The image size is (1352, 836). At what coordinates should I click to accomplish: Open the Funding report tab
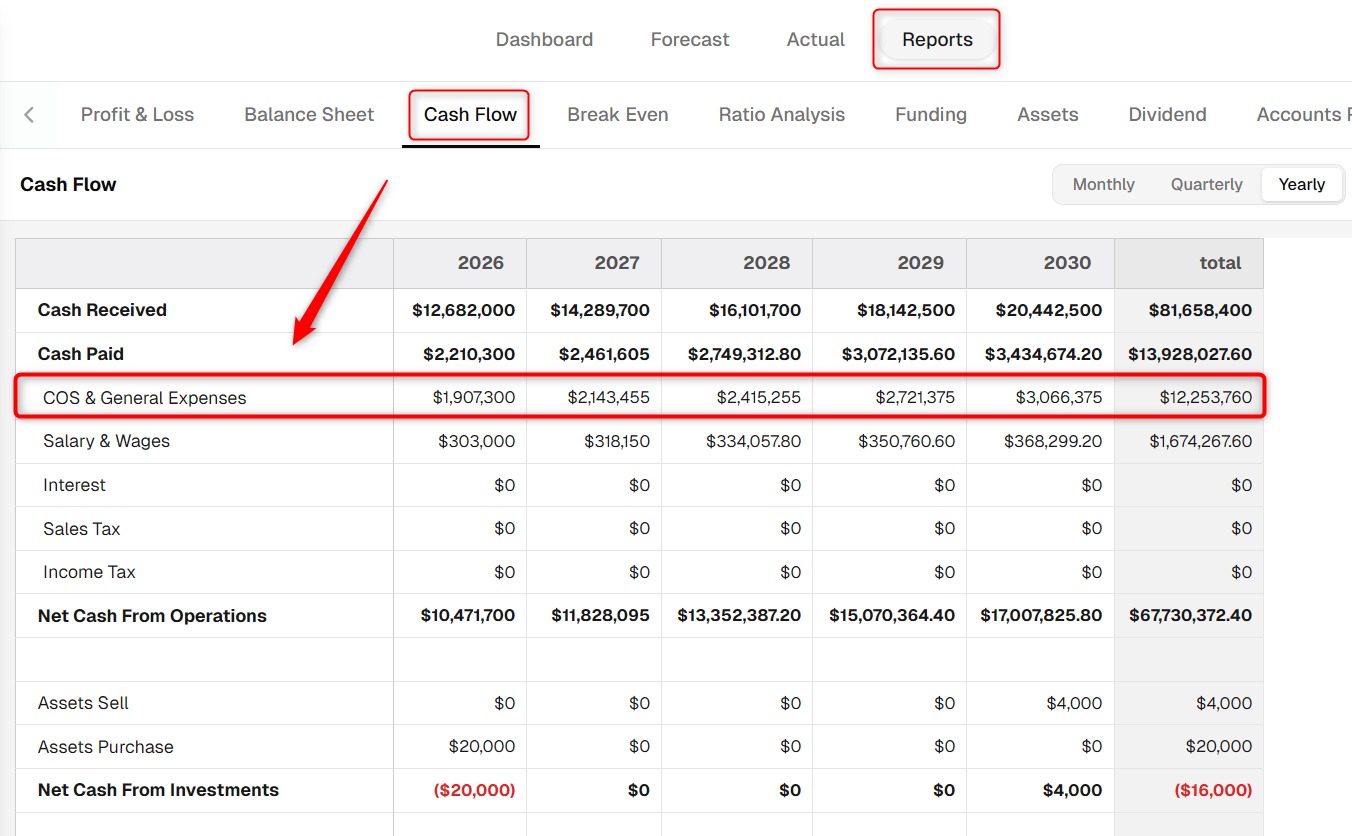tap(931, 115)
